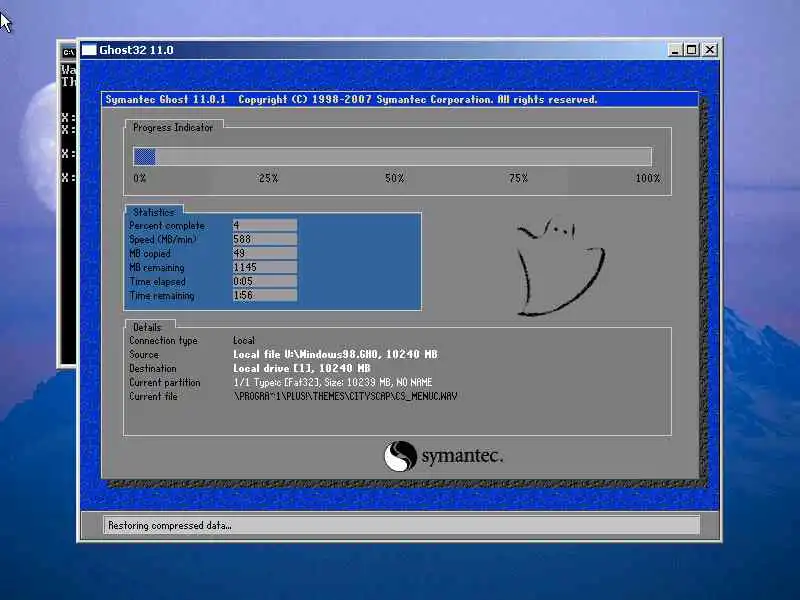
Task: Click the filled portion of progress bar
Action: (x=144, y=157)
